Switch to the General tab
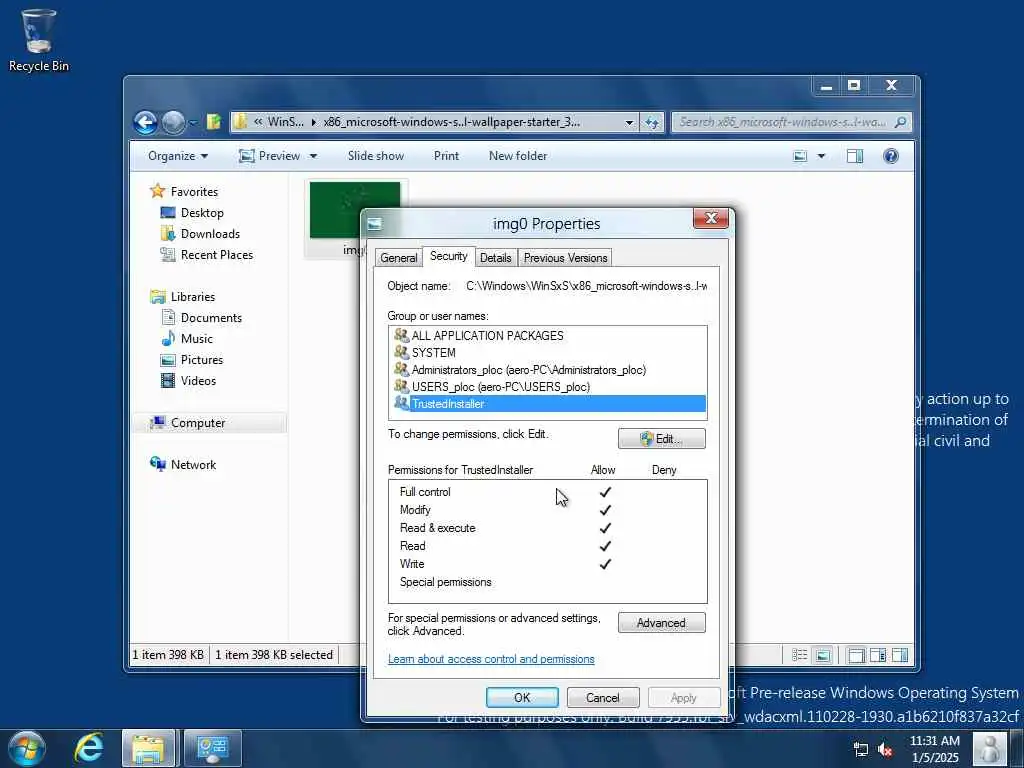The width and height of the screenshot is (1024, 768). pyautogui.click(x=398, y=258)
